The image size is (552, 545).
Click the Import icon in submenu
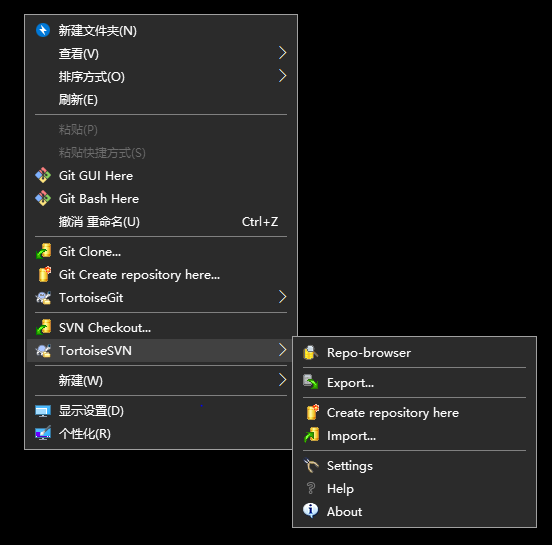pos(311,435)
